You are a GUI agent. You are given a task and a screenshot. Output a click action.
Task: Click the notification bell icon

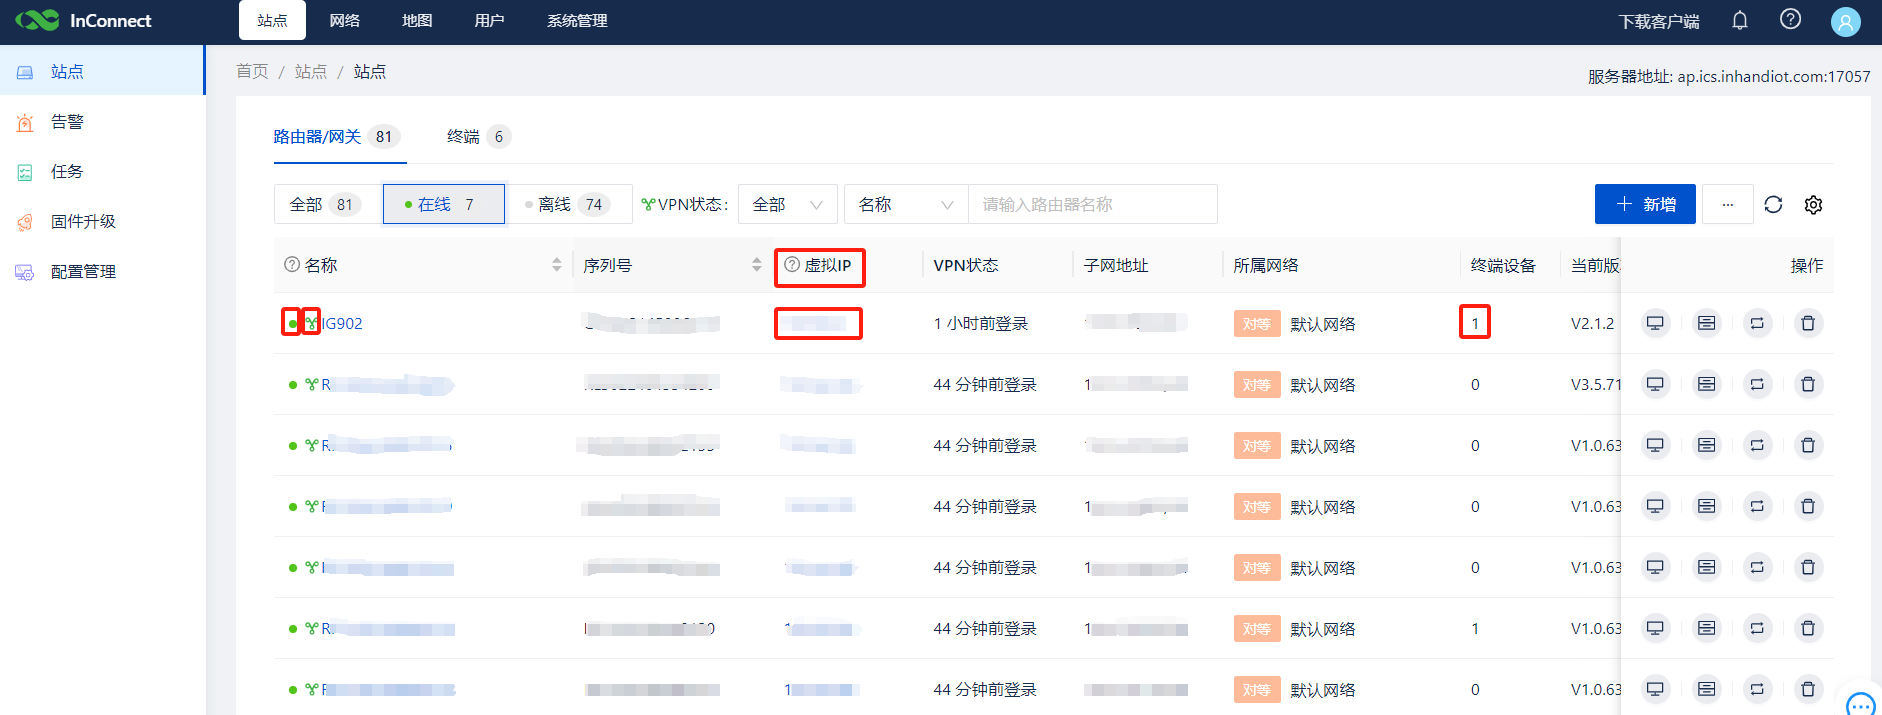[1740, 21]
